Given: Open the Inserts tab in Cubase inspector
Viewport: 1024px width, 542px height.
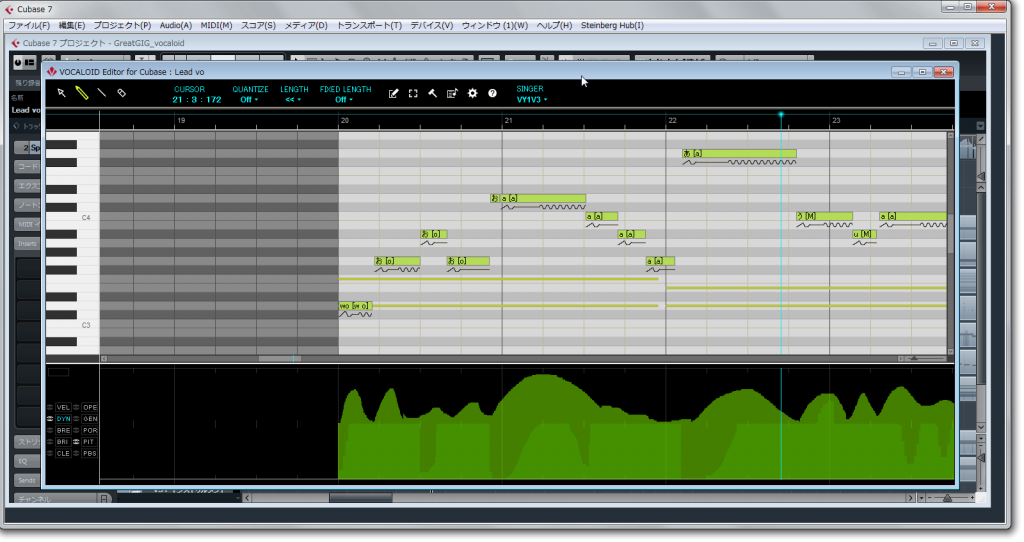Looking at the screenshot, I should coord(27,244).
